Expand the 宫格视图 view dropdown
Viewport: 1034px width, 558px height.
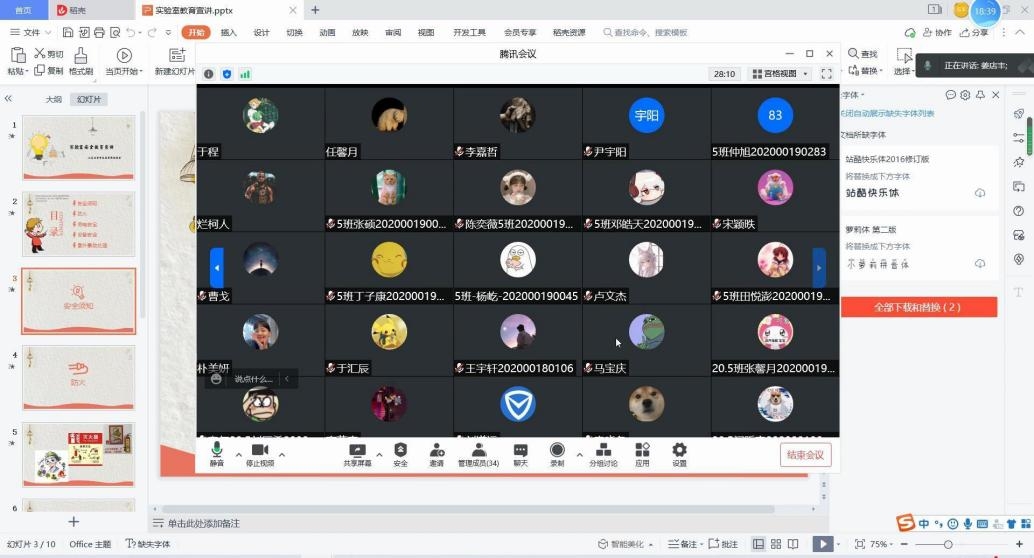point(780,74)
